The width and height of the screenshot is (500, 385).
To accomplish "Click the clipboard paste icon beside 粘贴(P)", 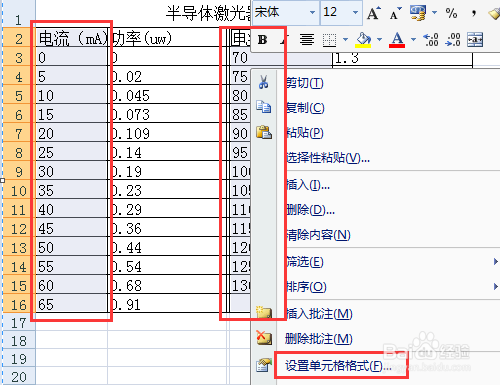I will pos(264,132).
